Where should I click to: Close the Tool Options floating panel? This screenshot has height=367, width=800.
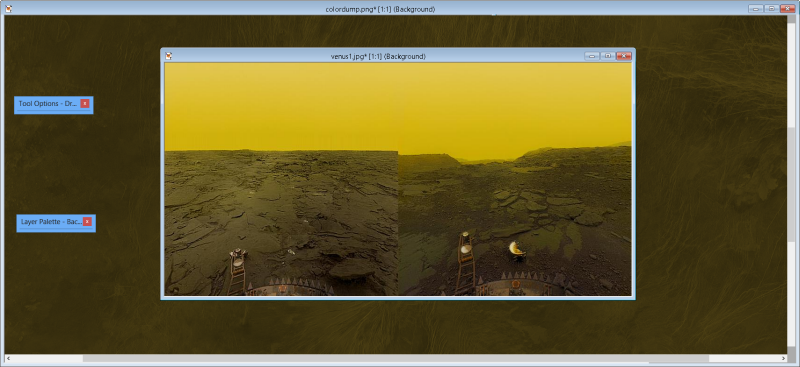coord(85,104)
